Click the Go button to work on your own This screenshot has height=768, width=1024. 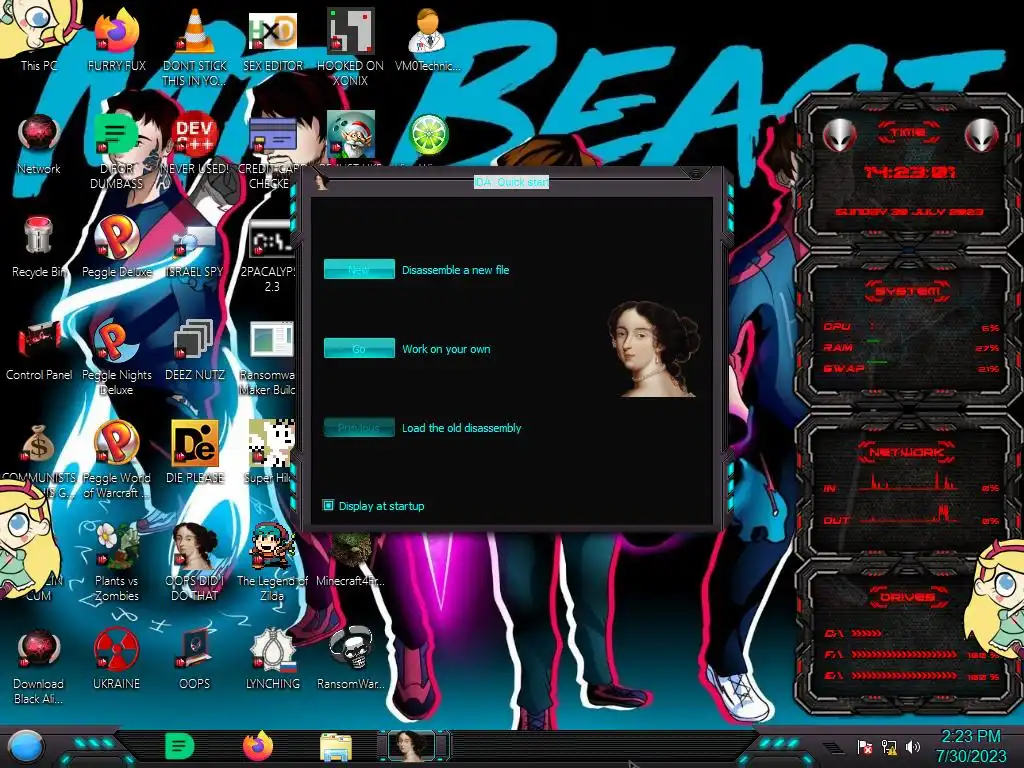click(x=359, y=348)
